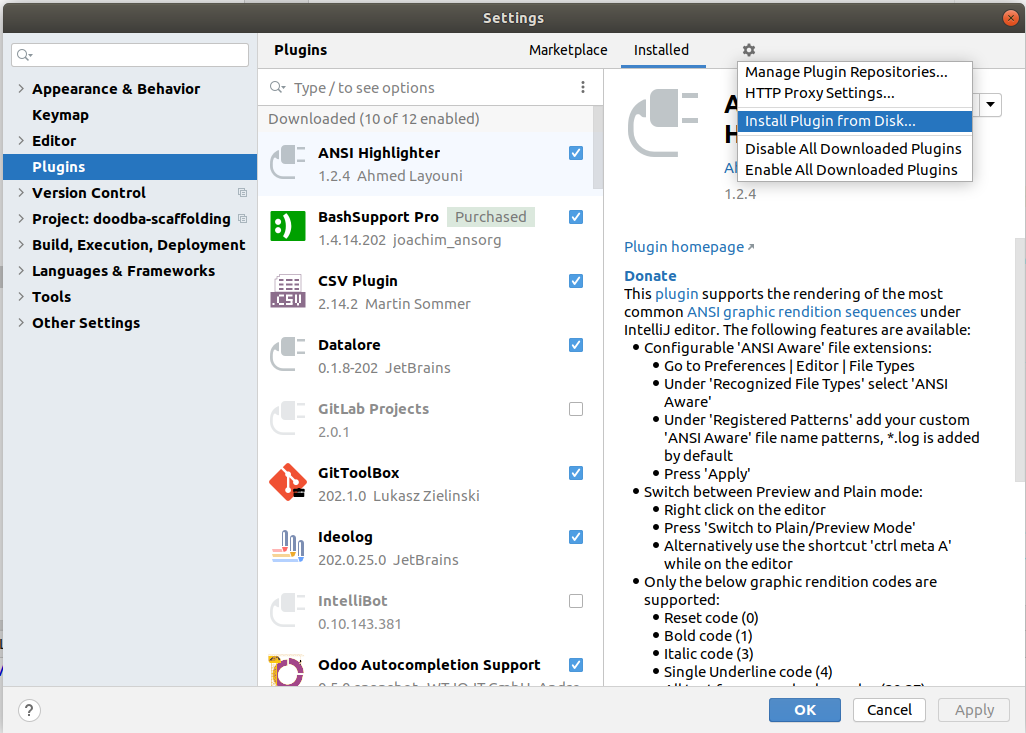Image resolution: width=1026 pixels, height=733 pixels.
Task: Click the GitLab Projects plugin icon
Action: point(288,419)
